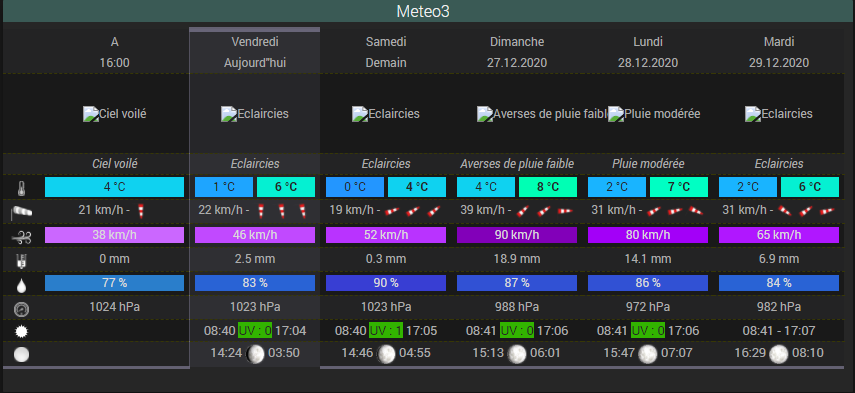Screen dimensions: 855x393
Task: Click the water drop humidity icon
Action: [21, 284]
